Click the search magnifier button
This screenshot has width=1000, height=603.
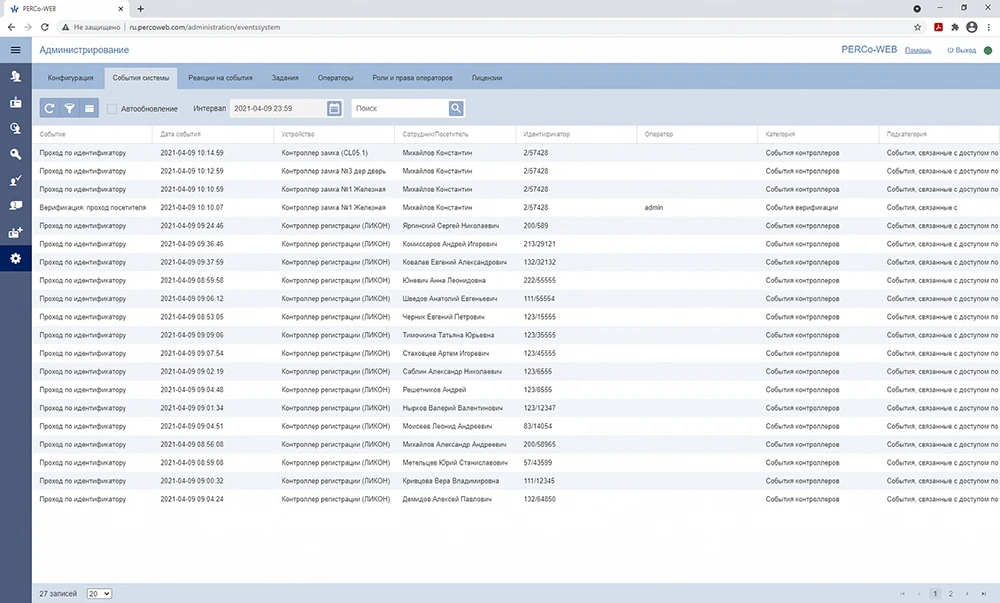click(x=456, y=108)
